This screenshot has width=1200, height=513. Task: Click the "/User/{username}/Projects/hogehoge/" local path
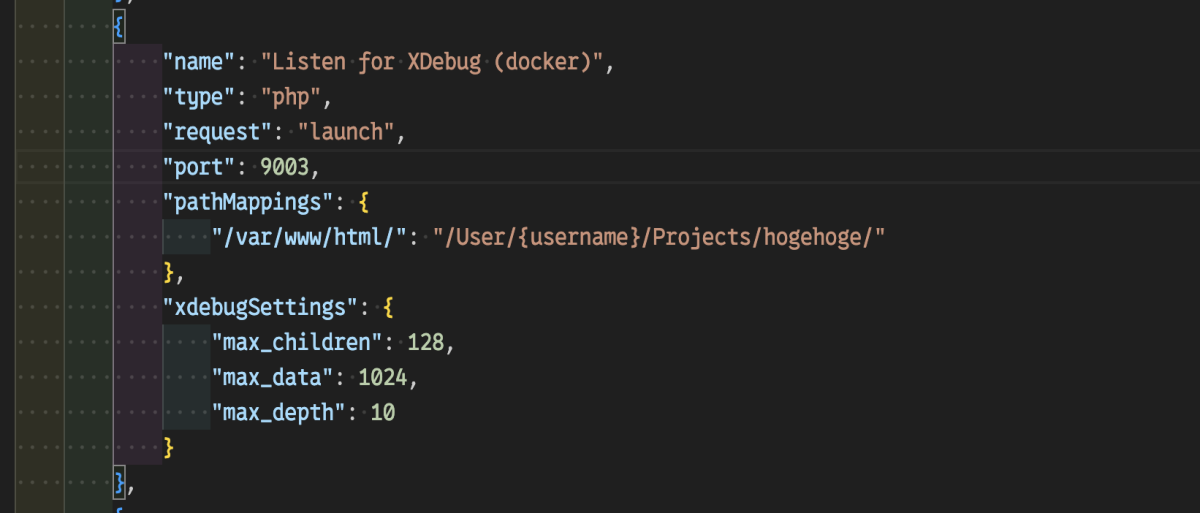tap(660, 237)
